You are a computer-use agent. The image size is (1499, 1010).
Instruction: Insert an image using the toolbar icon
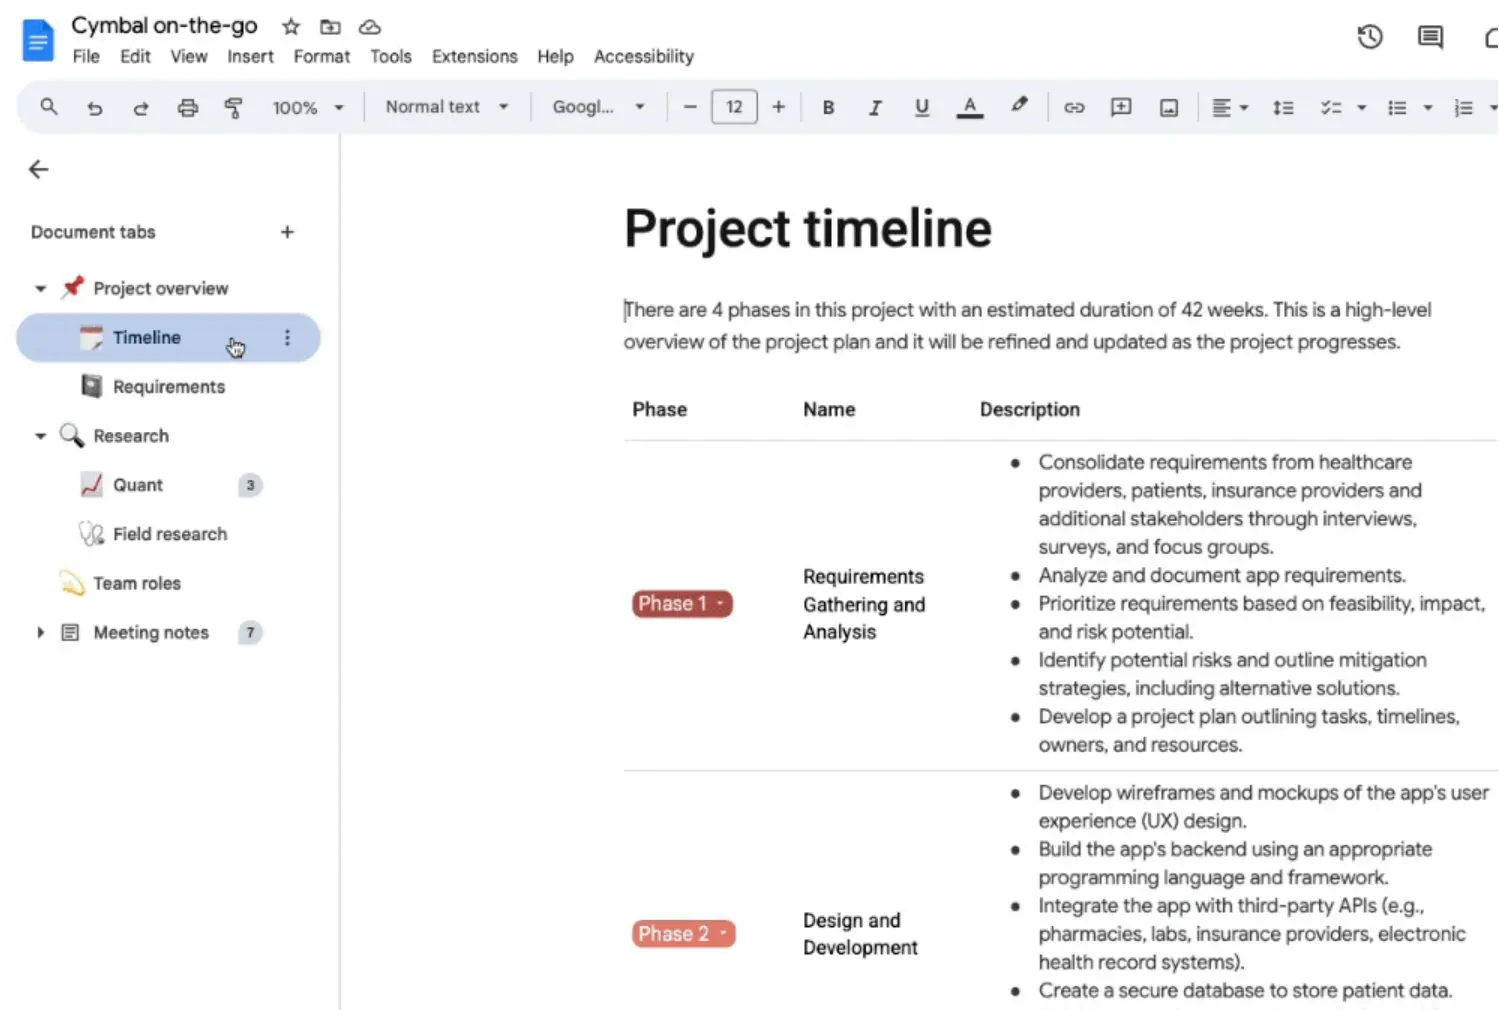click(1168, 107)
